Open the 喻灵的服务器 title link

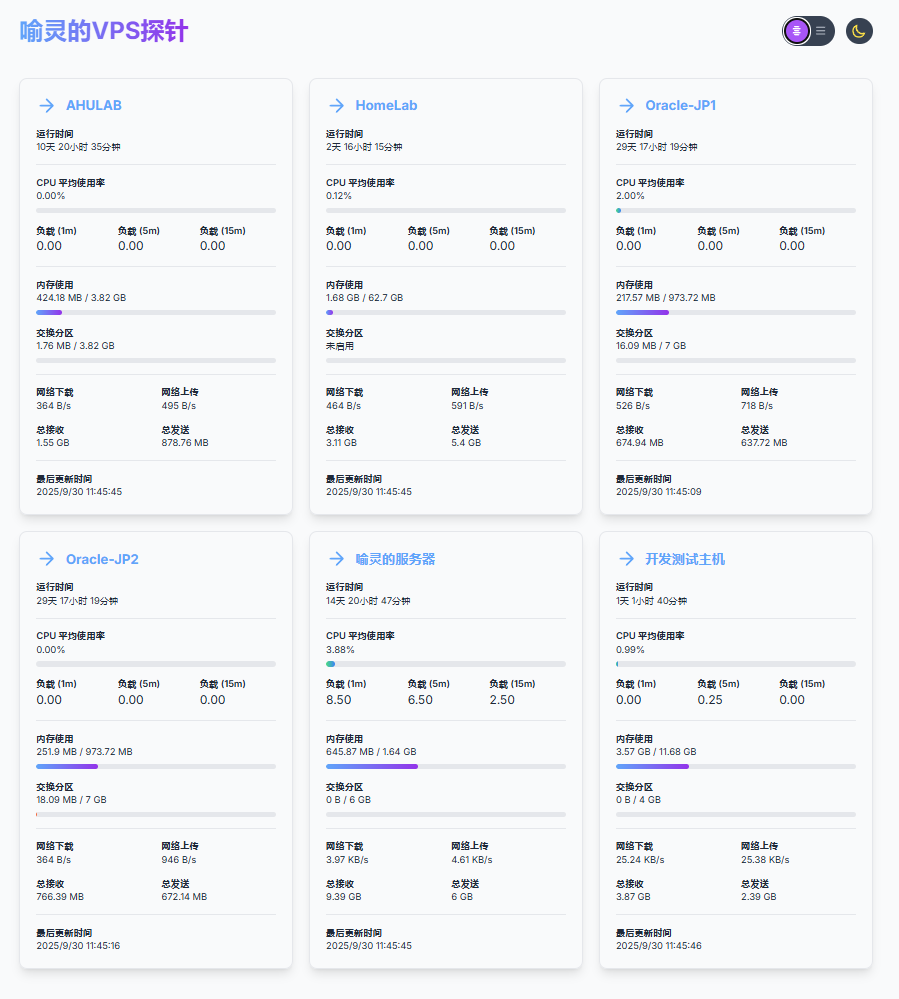pos(395,559)
